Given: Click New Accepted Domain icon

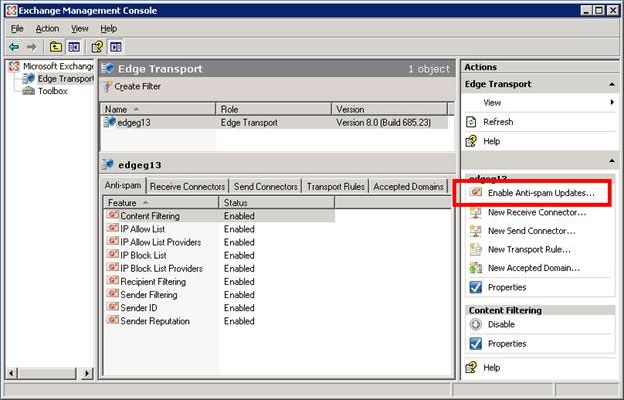Looking at the screenshot, I should (476, 268).
